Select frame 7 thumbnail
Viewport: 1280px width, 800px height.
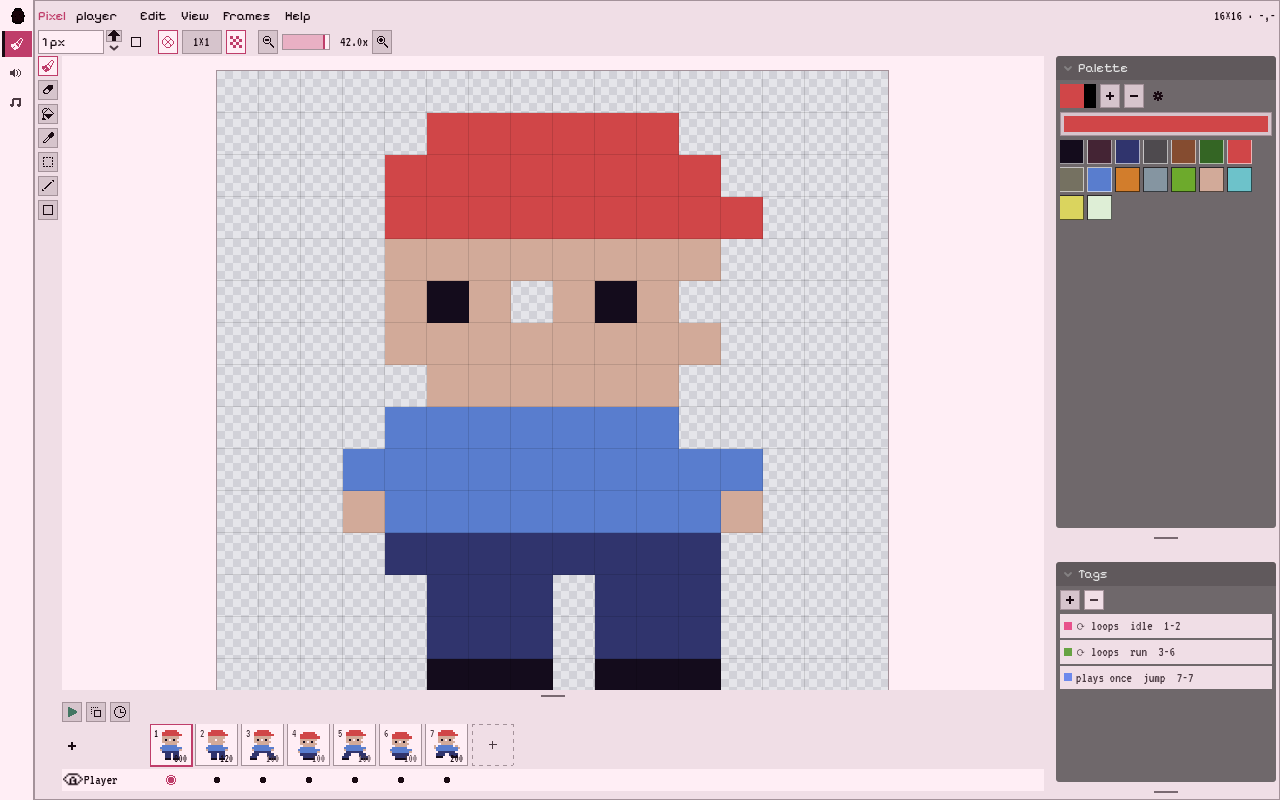pos(447,745)
